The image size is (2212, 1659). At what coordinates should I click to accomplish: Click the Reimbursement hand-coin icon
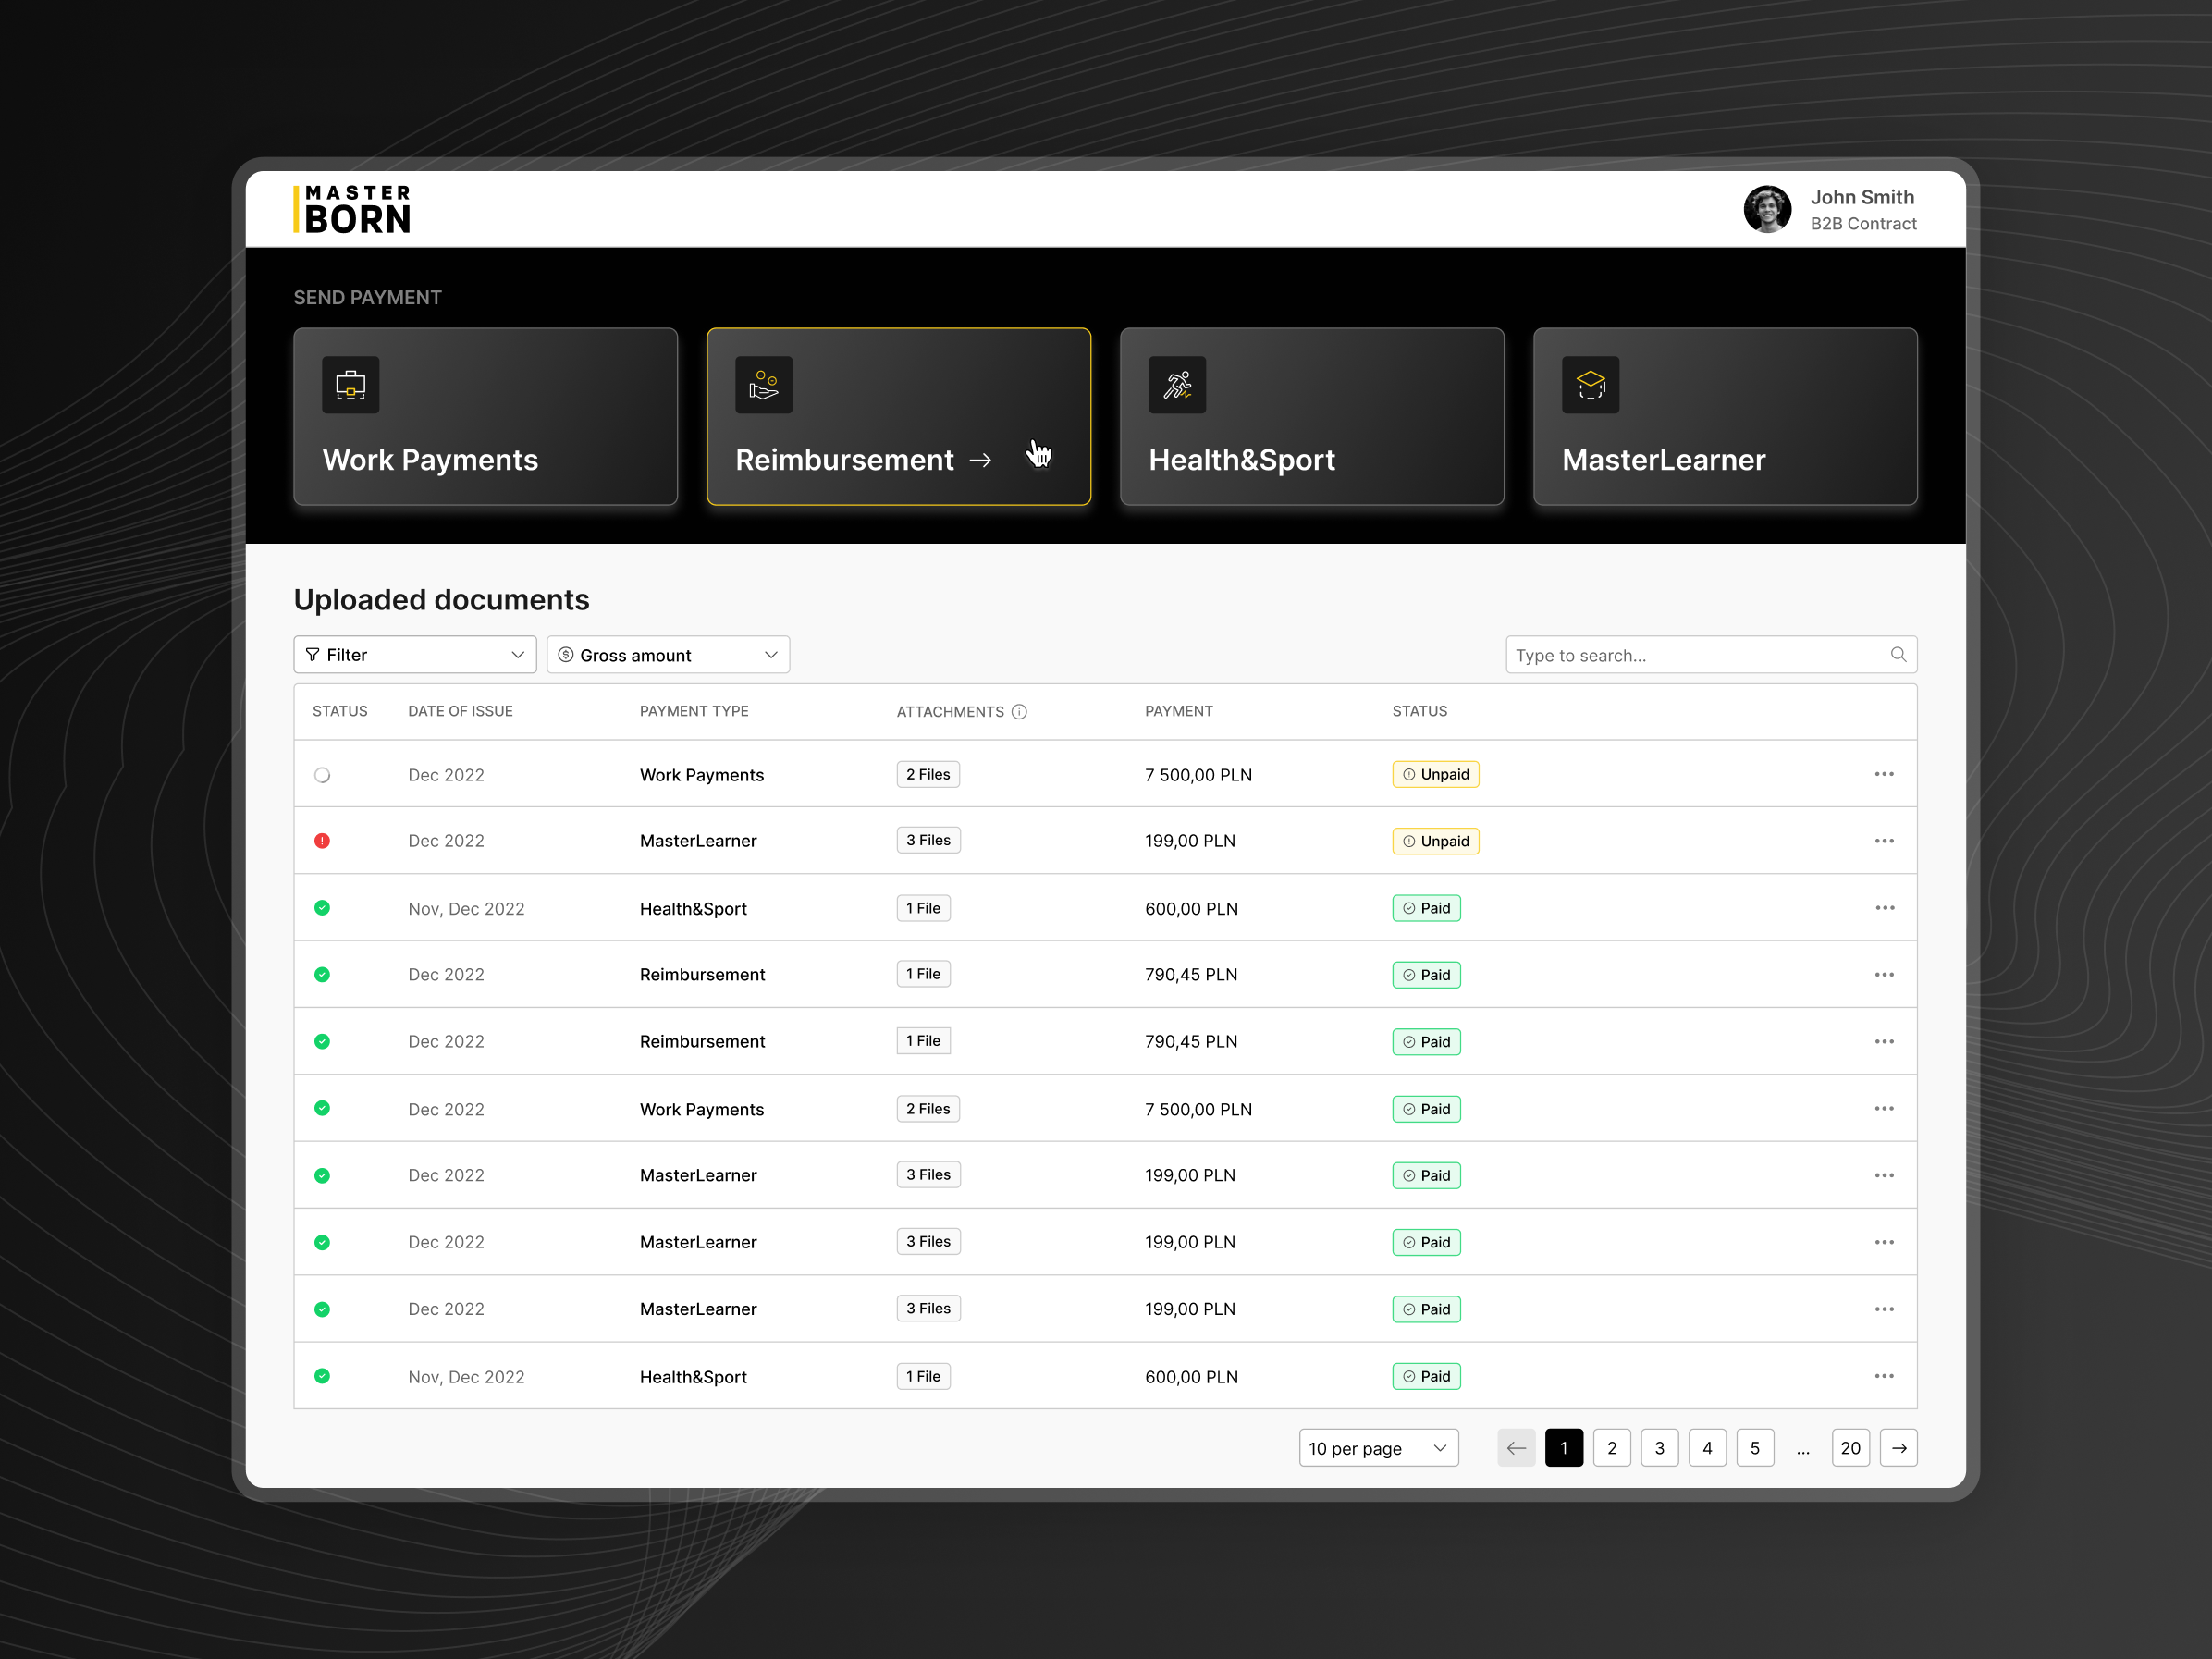764,385
